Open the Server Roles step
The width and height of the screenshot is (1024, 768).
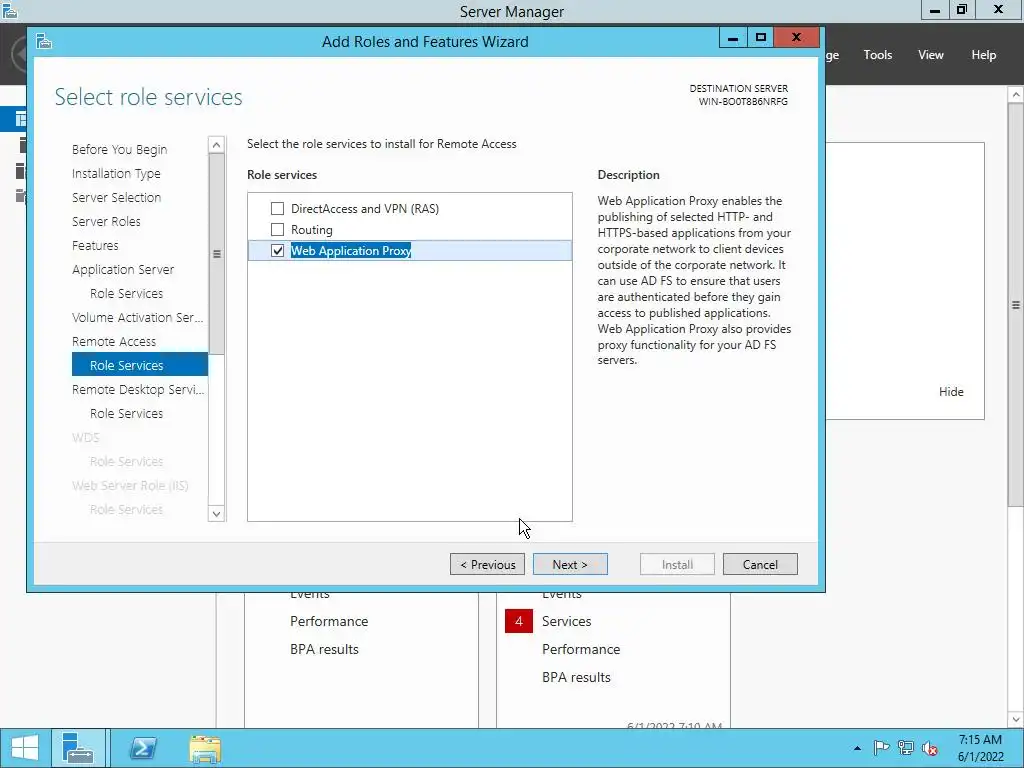(106, 221)
